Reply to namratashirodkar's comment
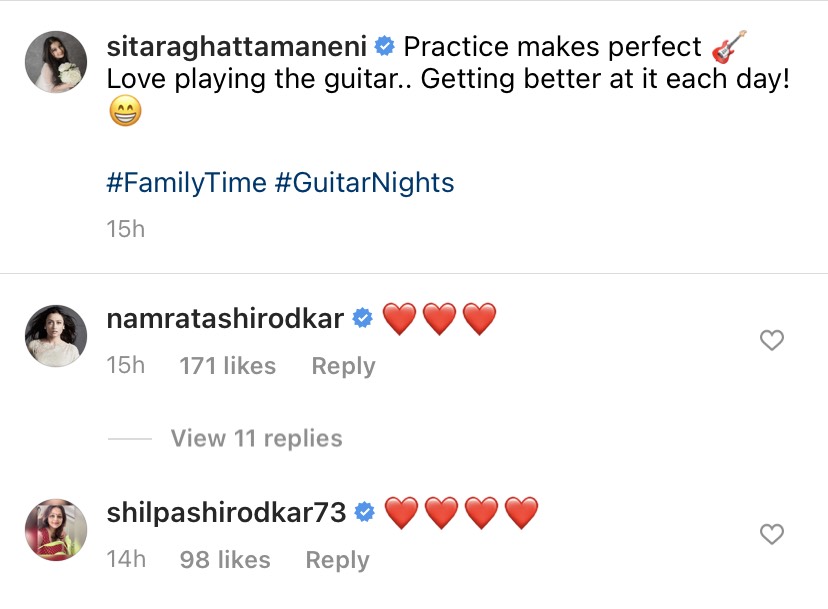 pos(343,367)
